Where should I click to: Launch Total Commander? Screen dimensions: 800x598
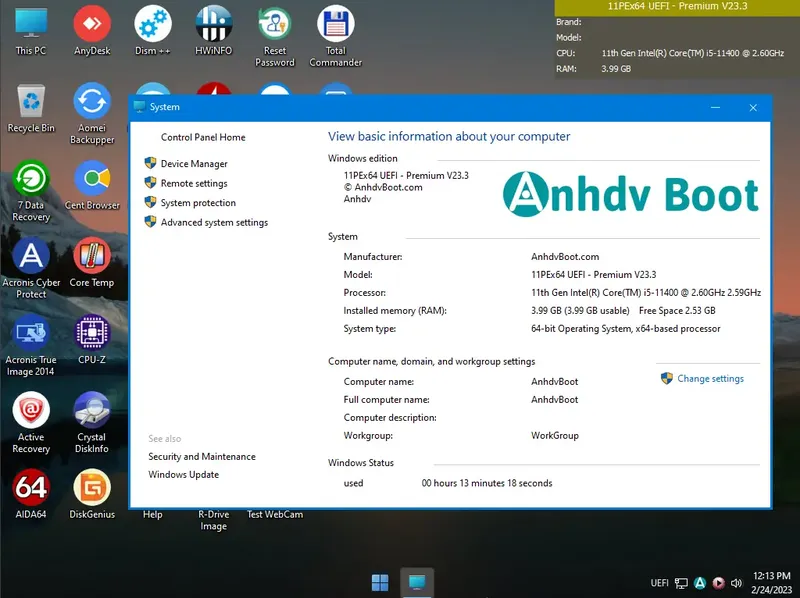(x=335, y=25)
